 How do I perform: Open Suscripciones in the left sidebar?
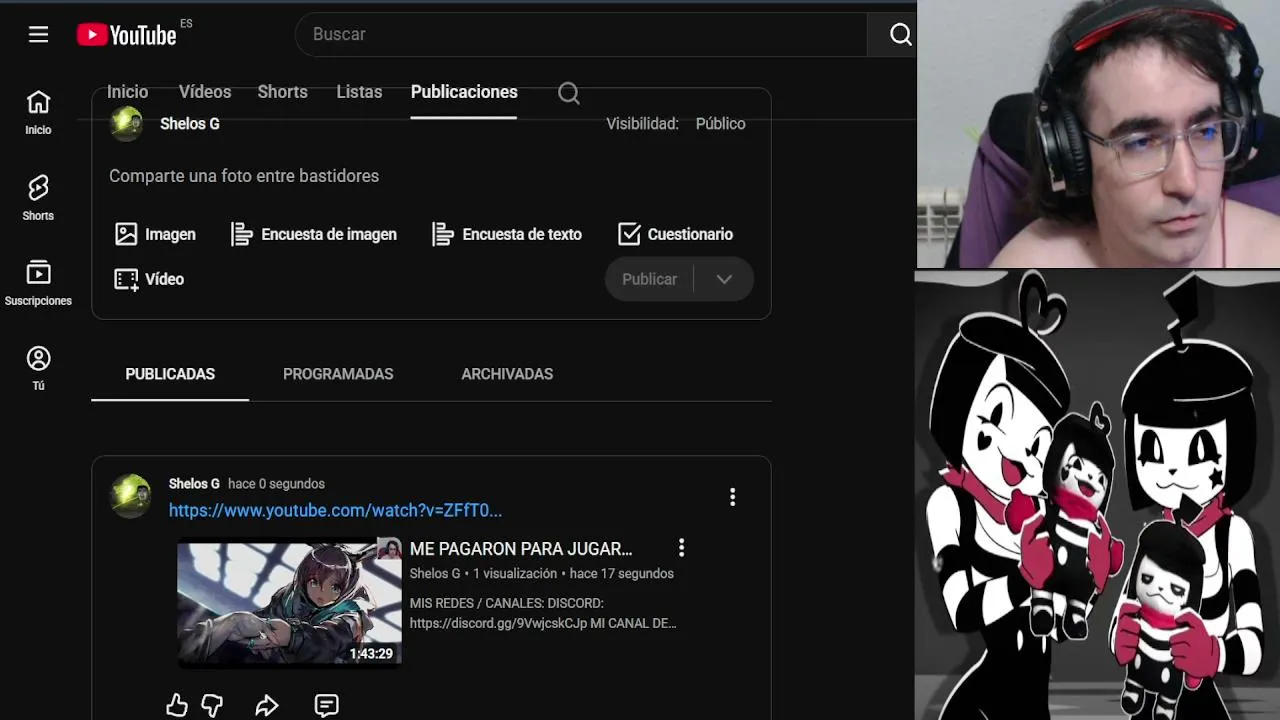38,283
